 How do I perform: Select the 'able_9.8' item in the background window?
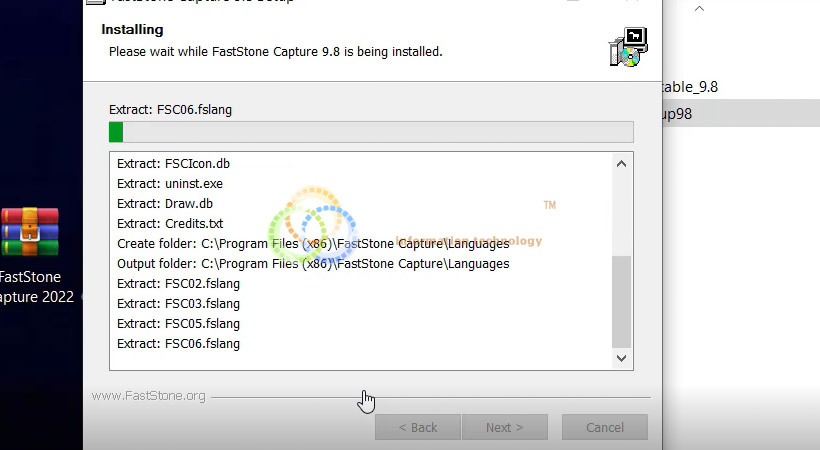pos(690,87)
